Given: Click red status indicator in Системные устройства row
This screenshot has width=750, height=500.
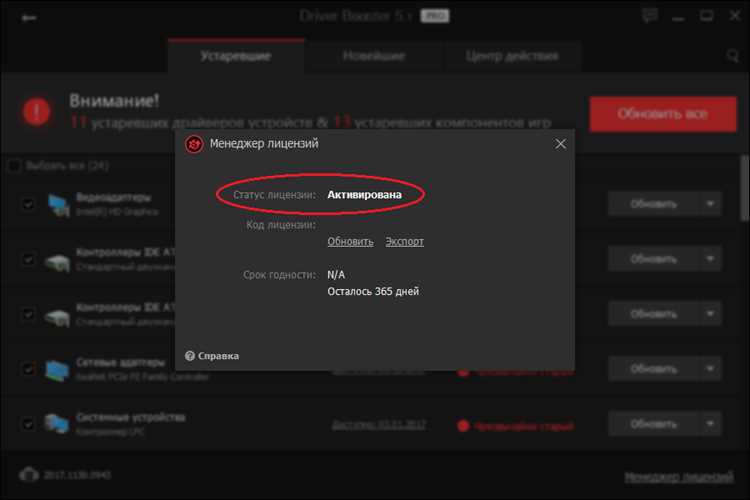Looking at the screenshot, I should pyautogui.click(x=463, y=426).
